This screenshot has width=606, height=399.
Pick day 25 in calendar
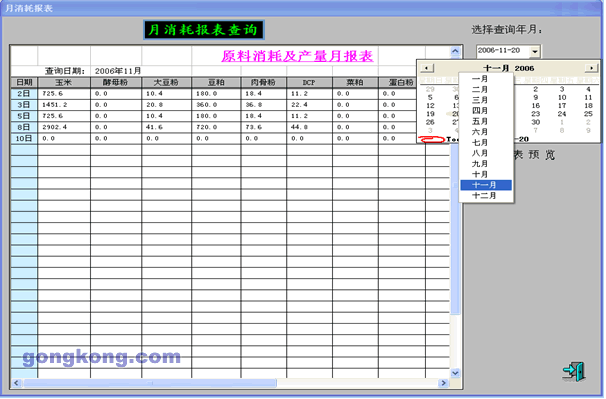[x=588, y=114]
